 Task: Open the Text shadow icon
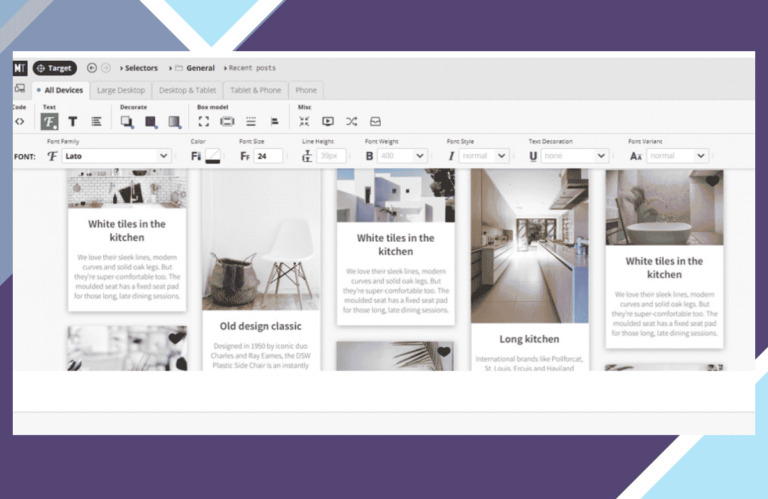tap(72, 121)
